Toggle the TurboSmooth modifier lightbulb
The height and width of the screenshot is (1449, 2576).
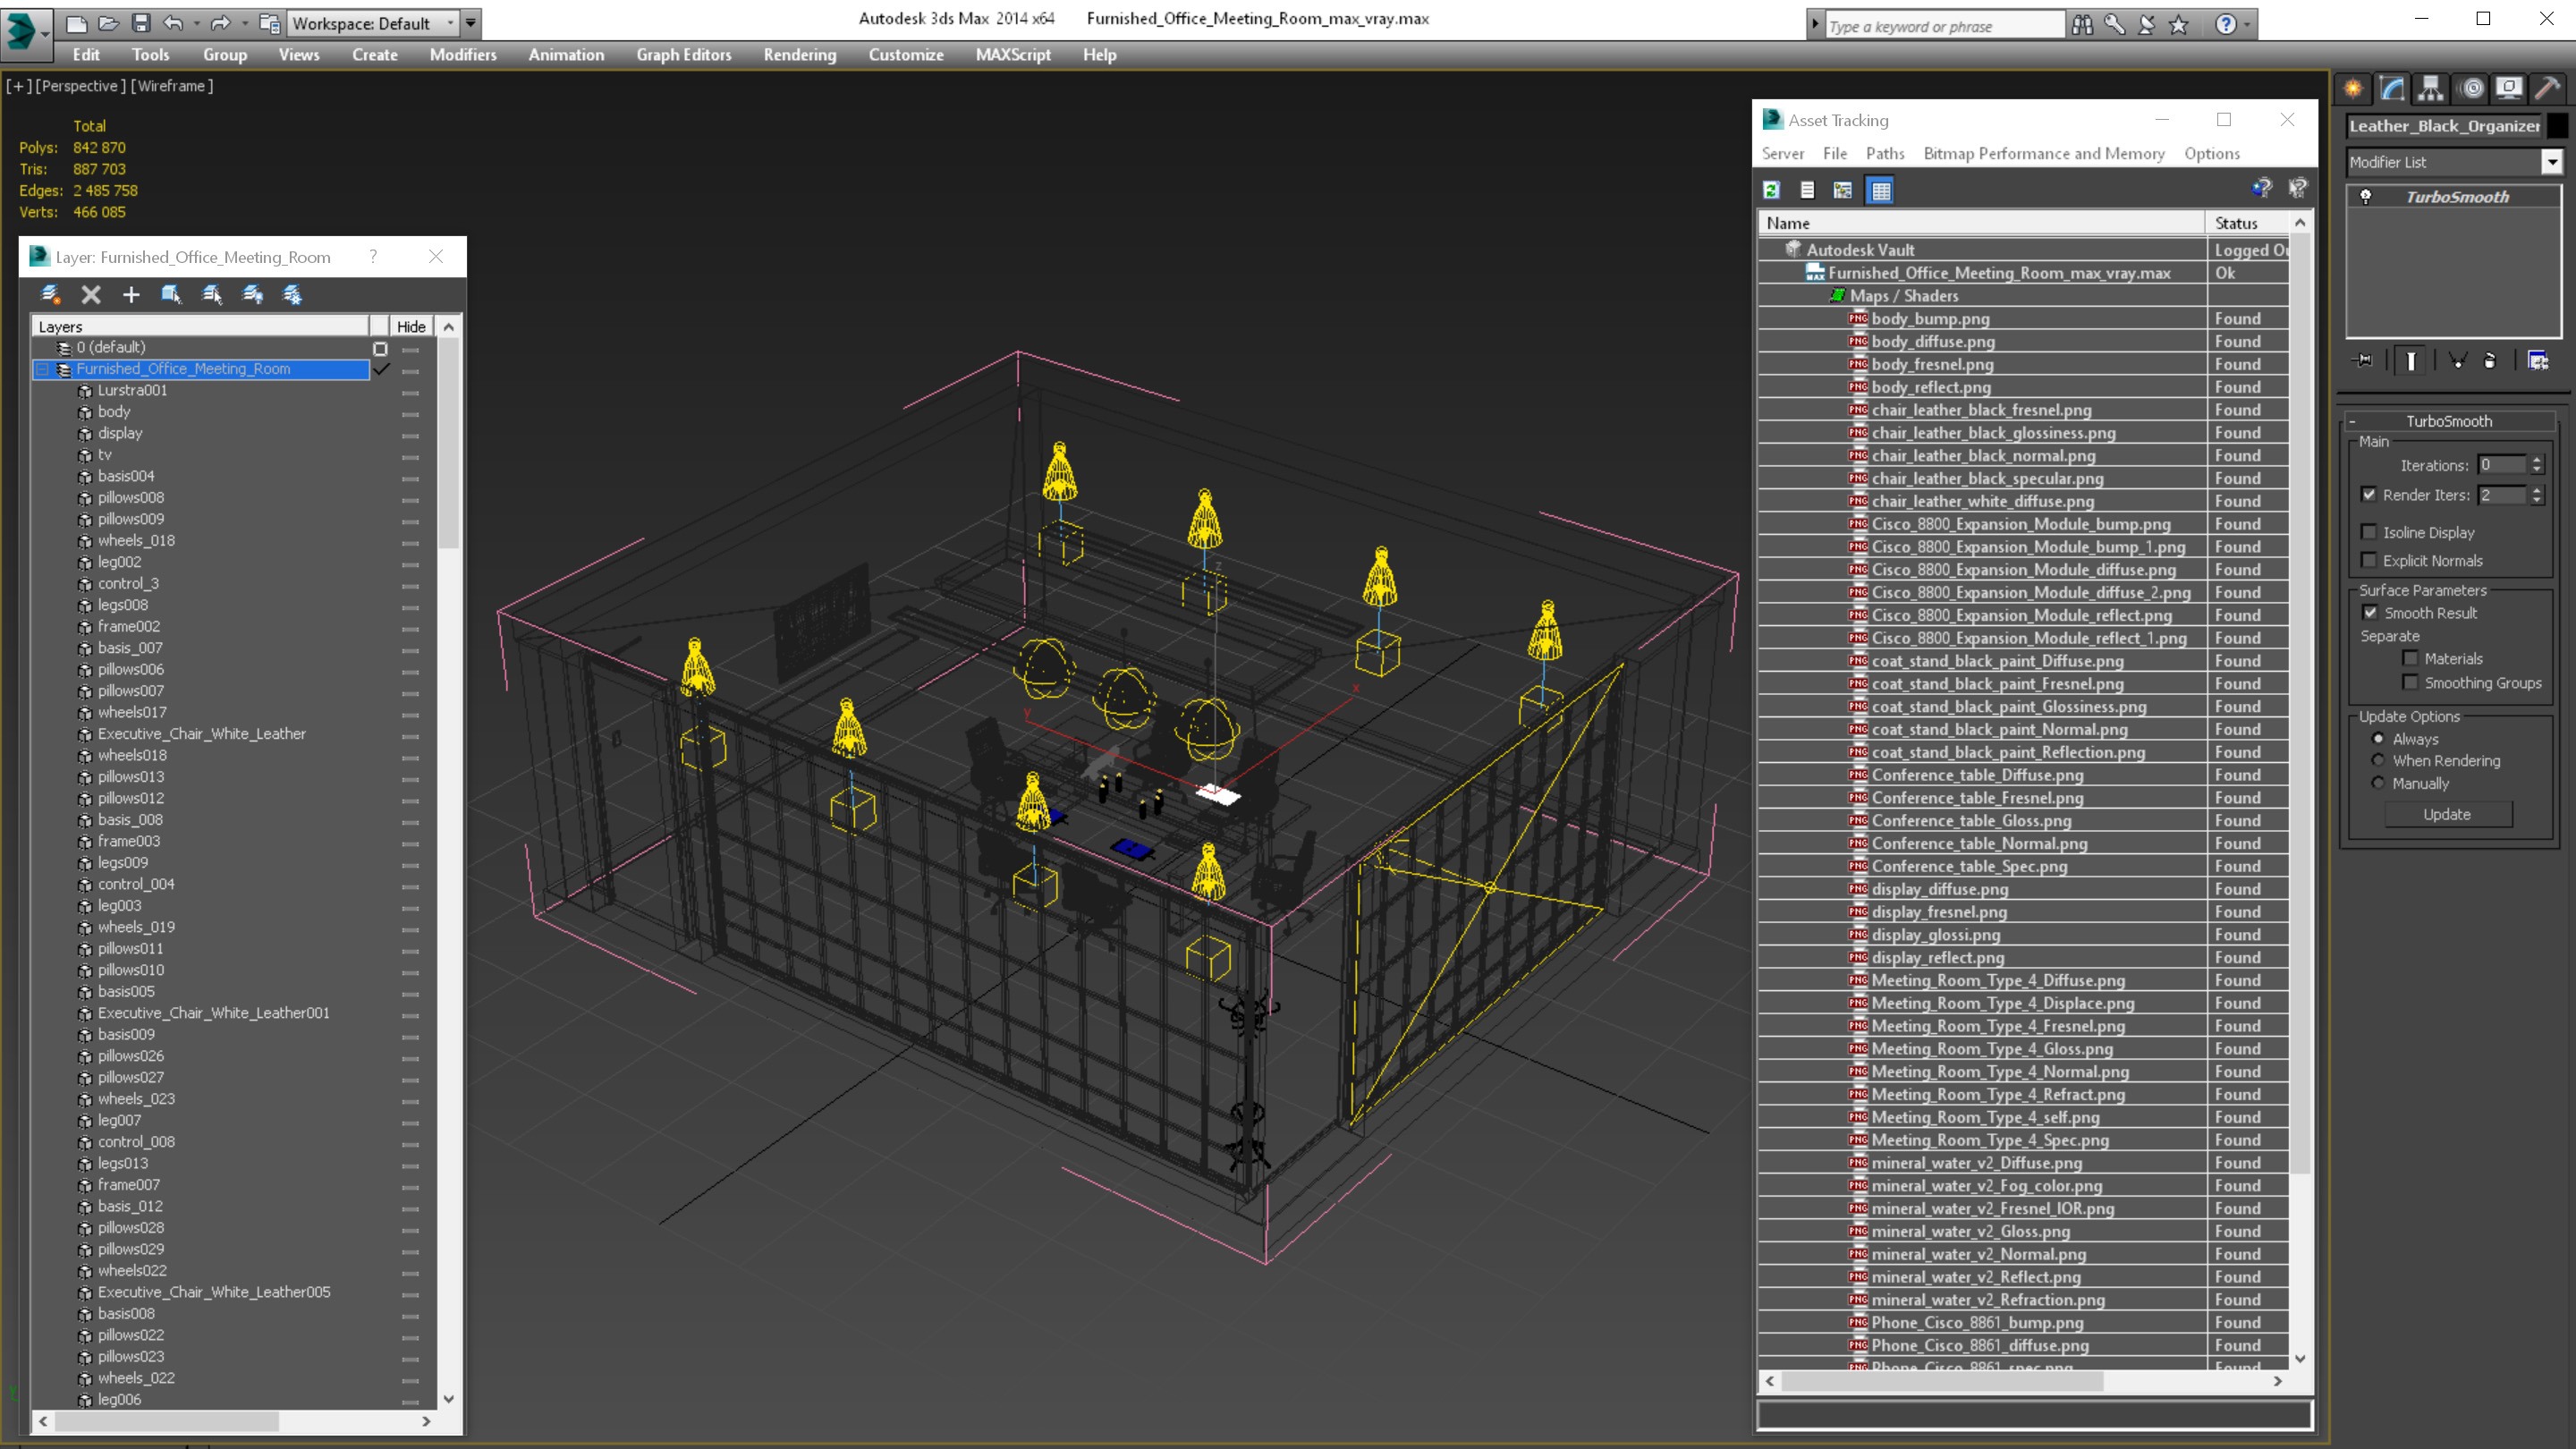pyautogui.click(x=2366, y=197)
